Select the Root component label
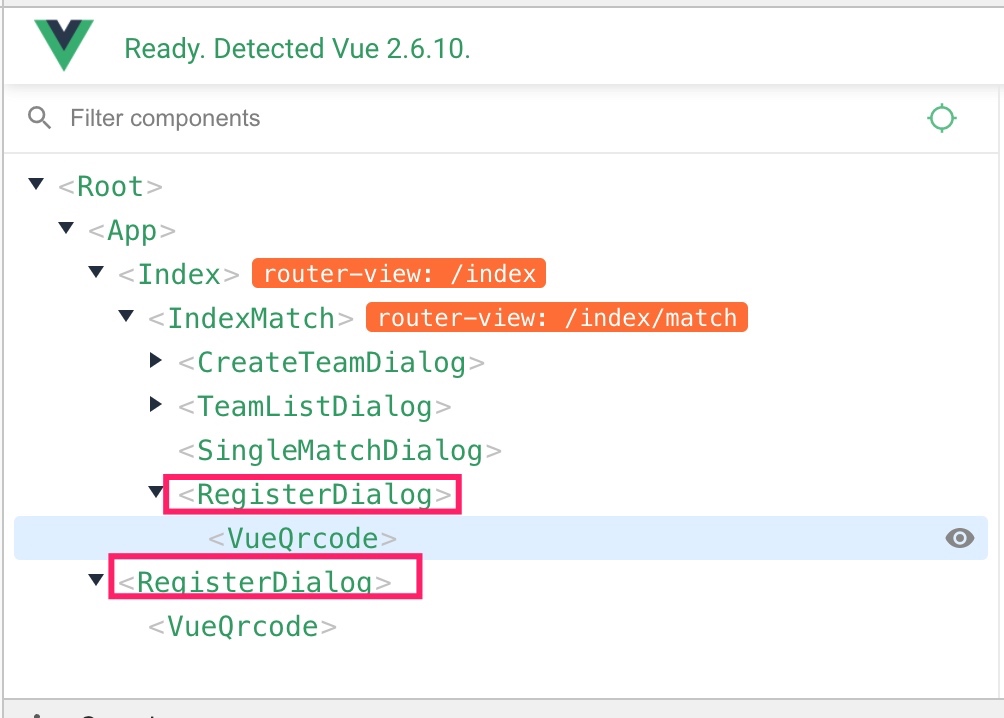 [110, 186]
